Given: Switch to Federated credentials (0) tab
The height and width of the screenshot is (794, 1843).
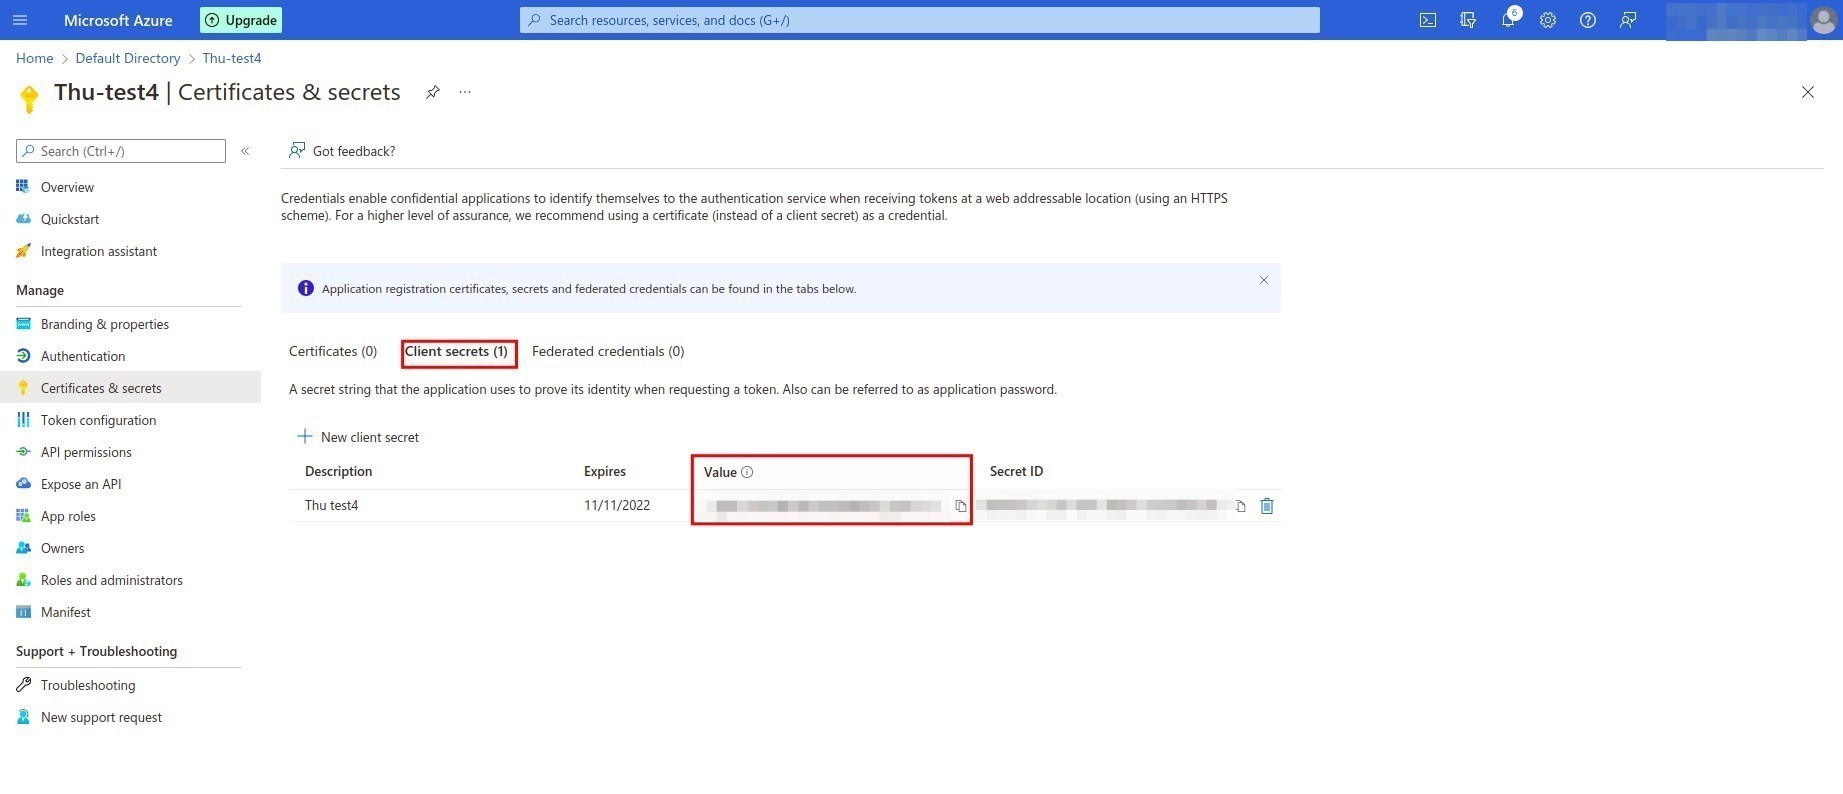Looking at the screenshot, I should (x=608, y=351).
